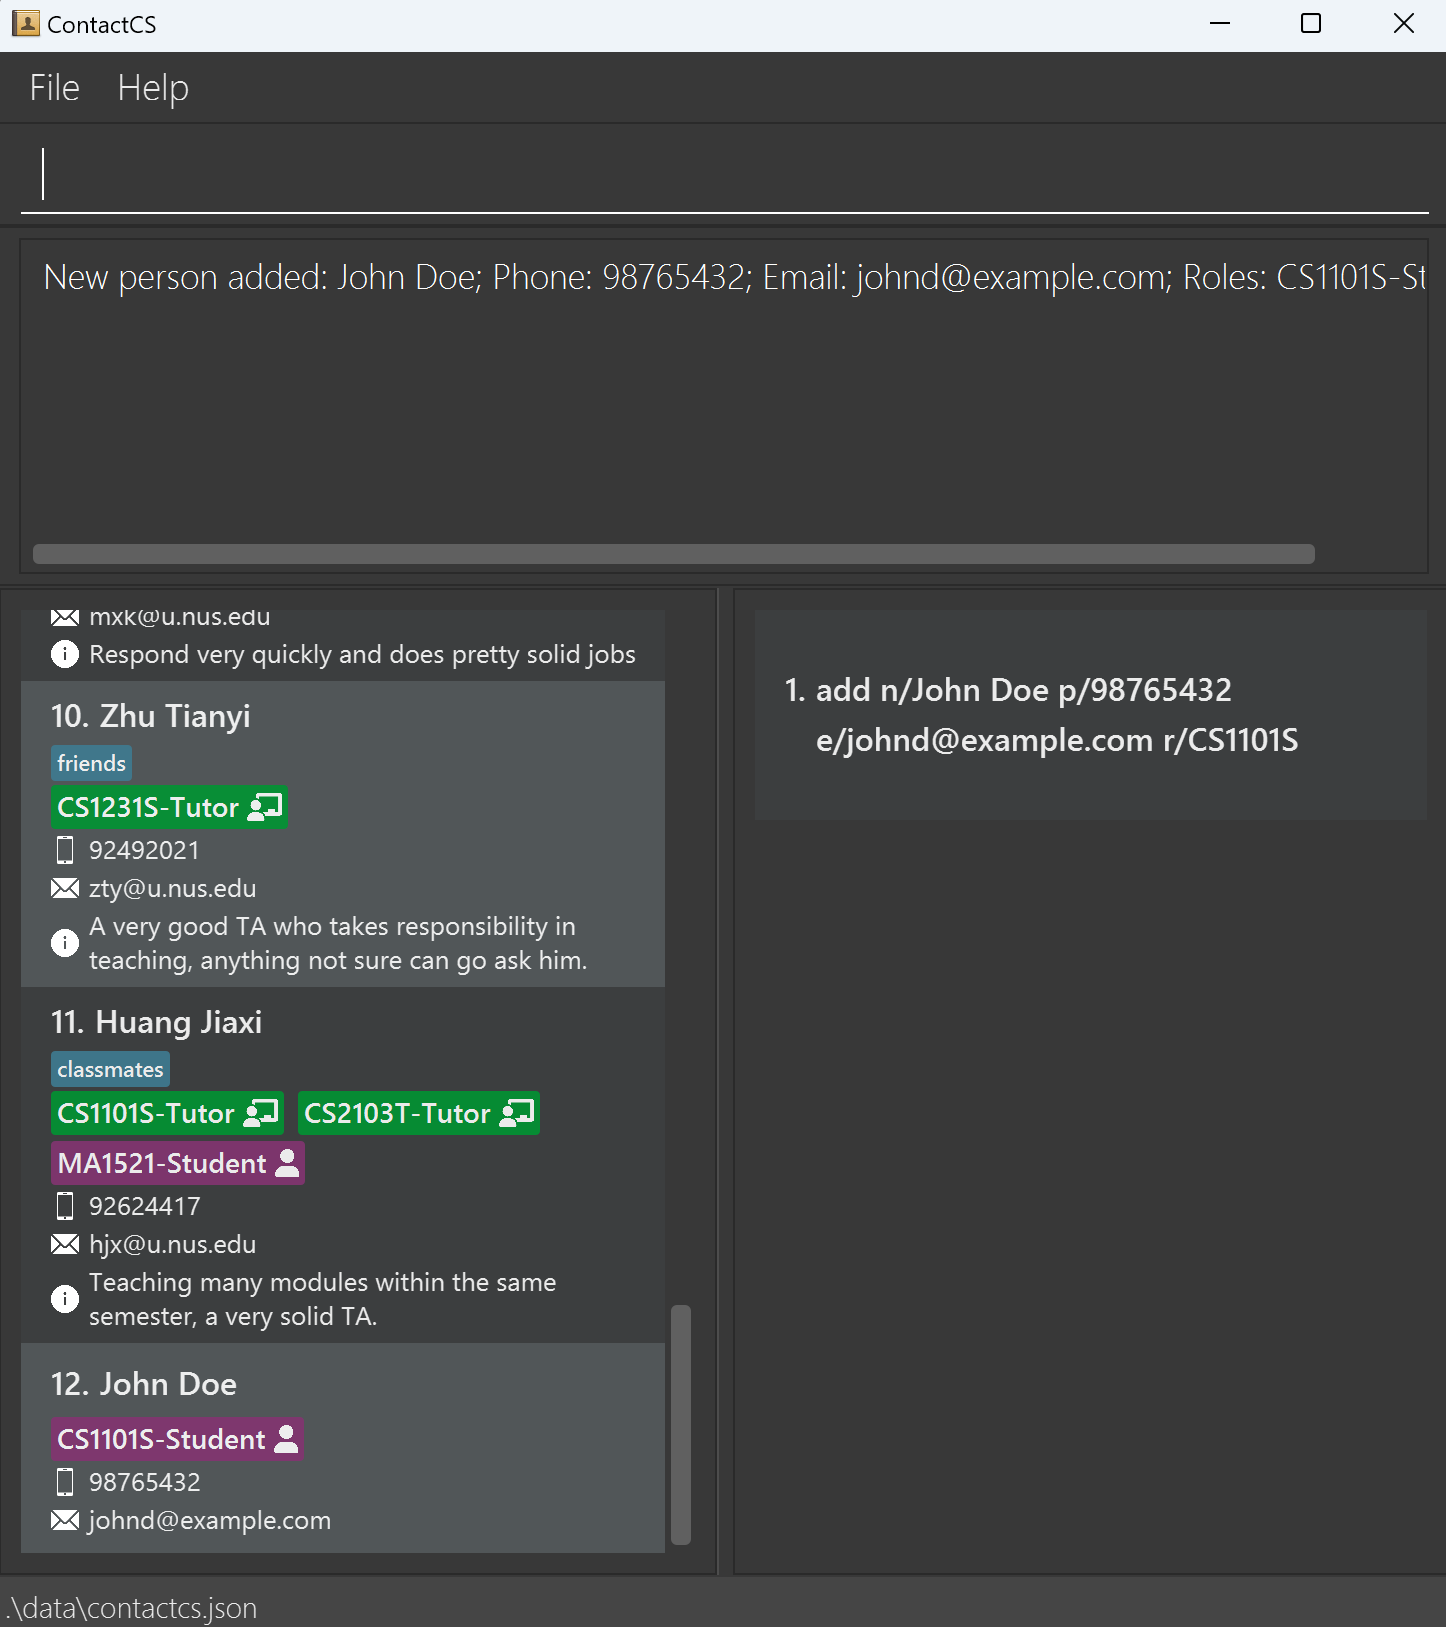Select the friends tag on Zhu Tianyi

(91, 763)
